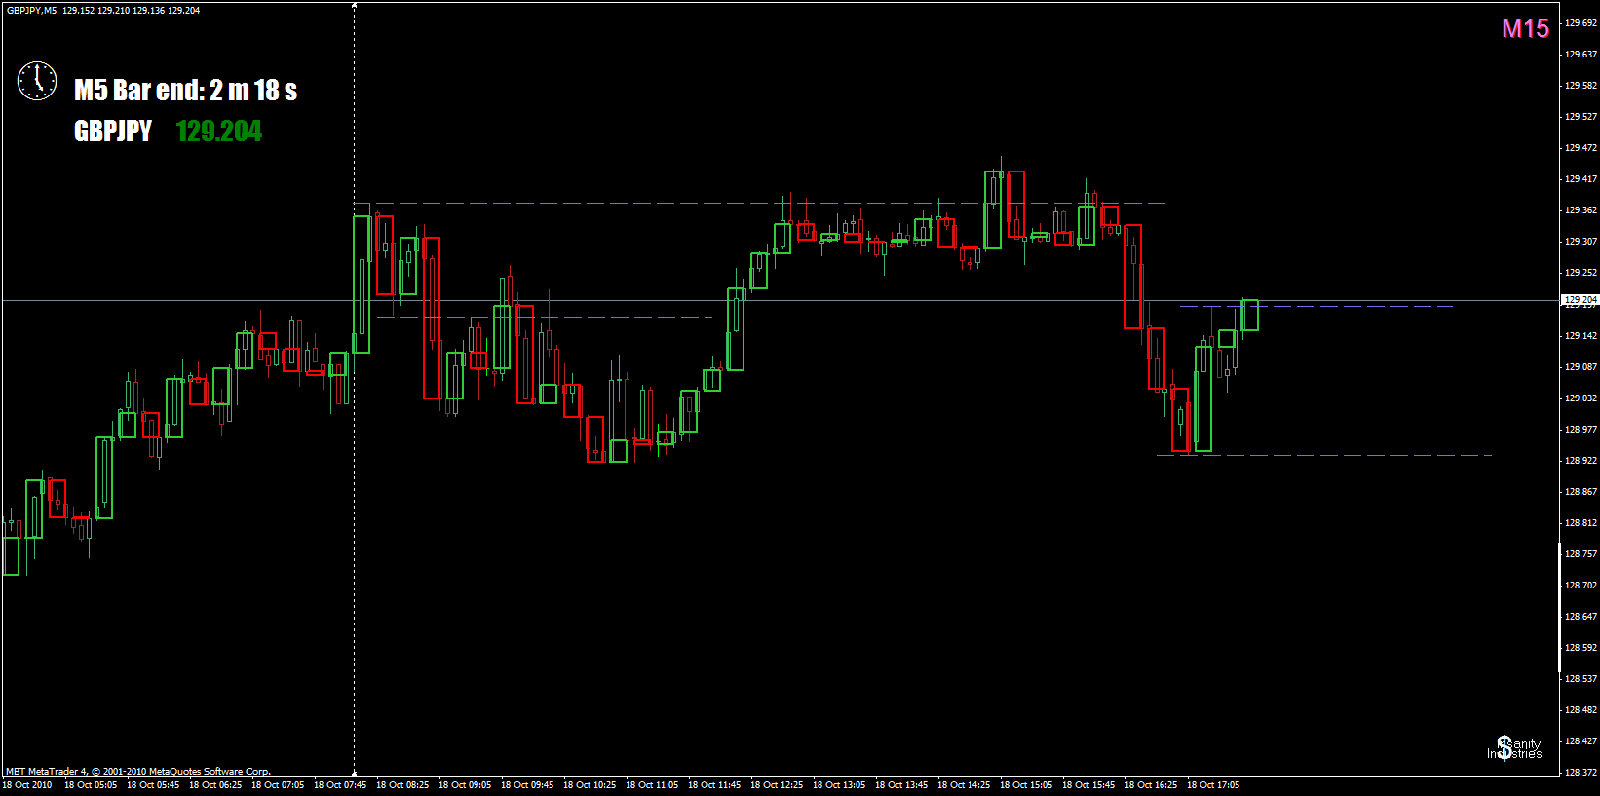Click the 128.757 price axis label
Image resolution: width=1600 pixels, height=796 pixels.
click(x=1581, y=553)
